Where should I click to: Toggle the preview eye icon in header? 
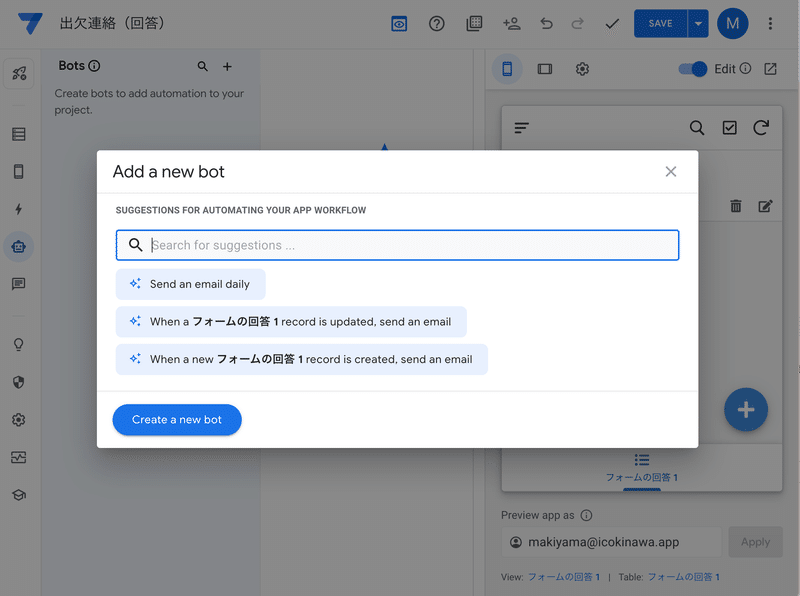pos(399,23)
